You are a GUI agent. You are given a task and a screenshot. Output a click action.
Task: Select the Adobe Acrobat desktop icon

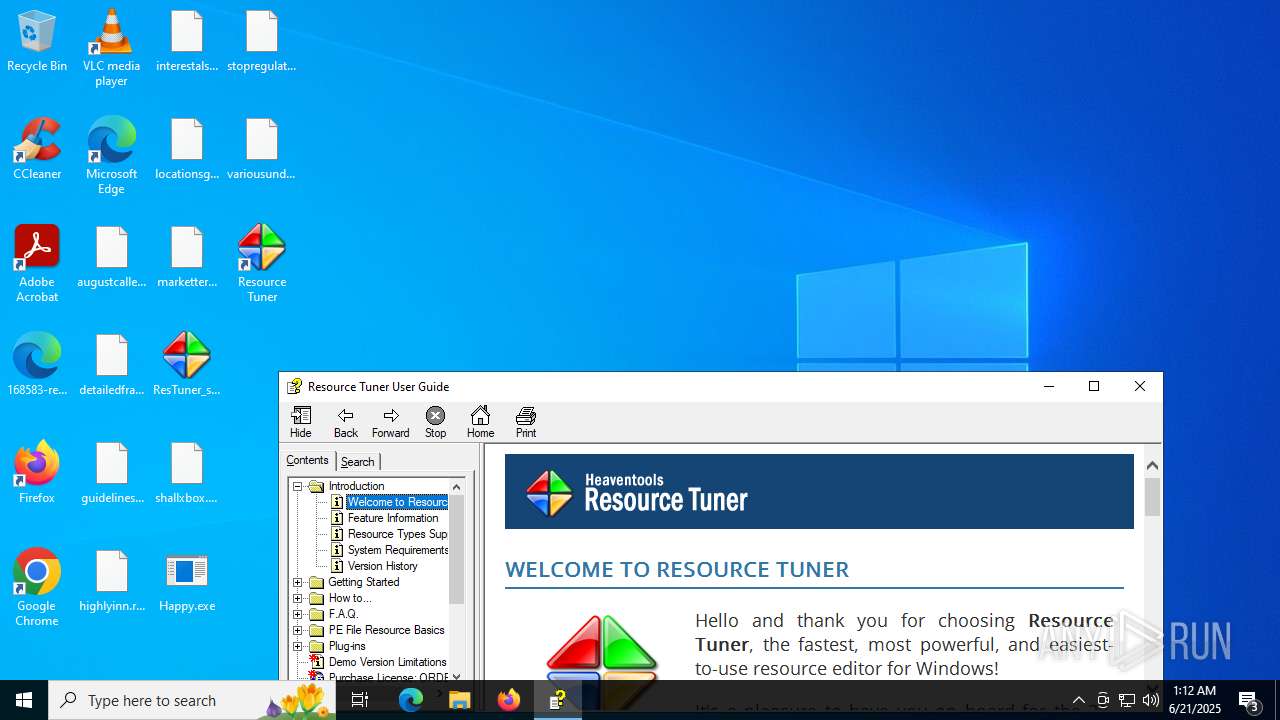coord(37,264)
